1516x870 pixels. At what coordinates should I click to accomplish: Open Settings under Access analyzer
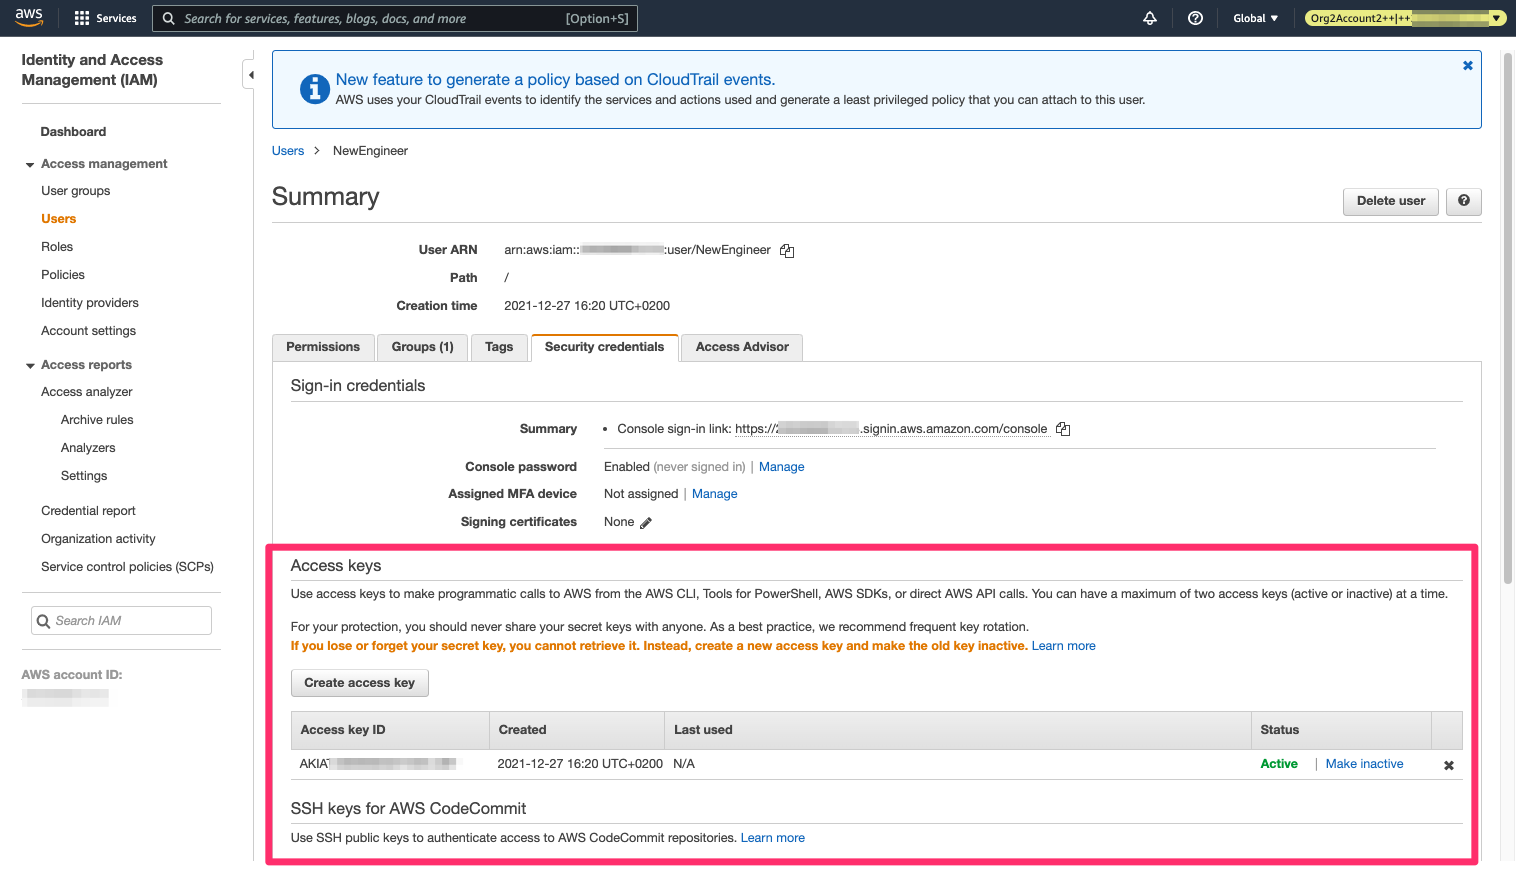coord(84,476)
